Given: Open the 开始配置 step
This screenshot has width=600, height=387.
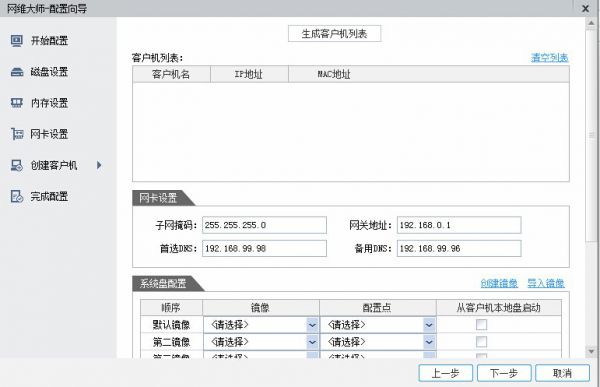Looking at the screenshot, I should [49, 41].
